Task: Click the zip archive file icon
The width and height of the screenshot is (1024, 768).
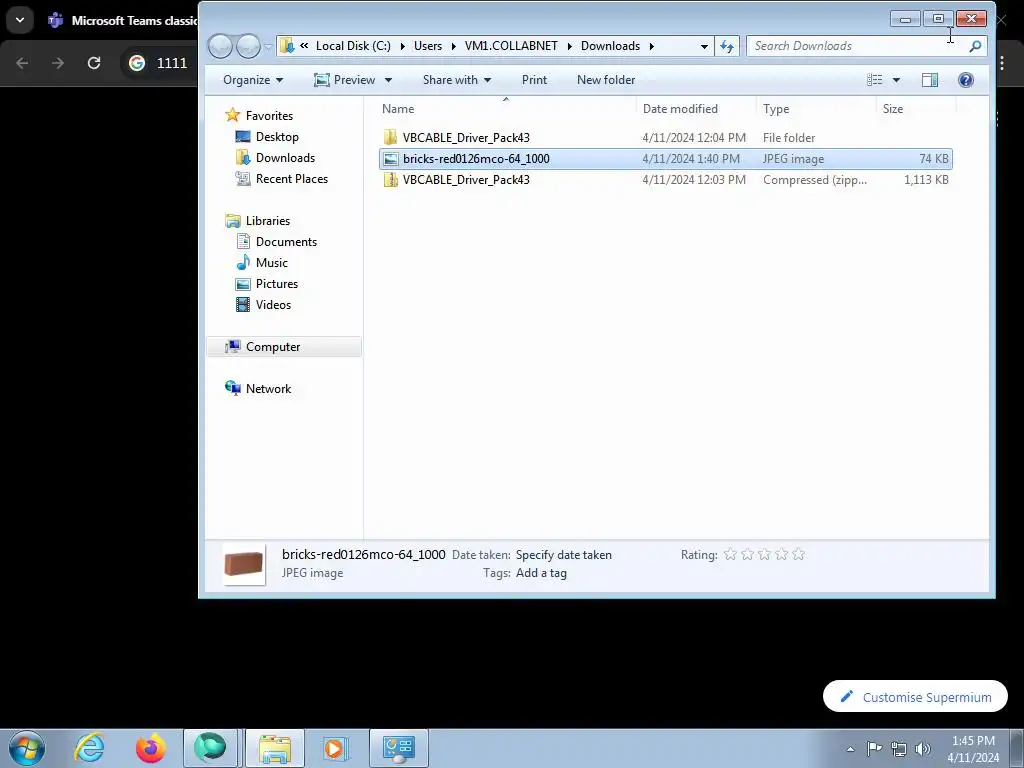Action: (x=391, y=180)
